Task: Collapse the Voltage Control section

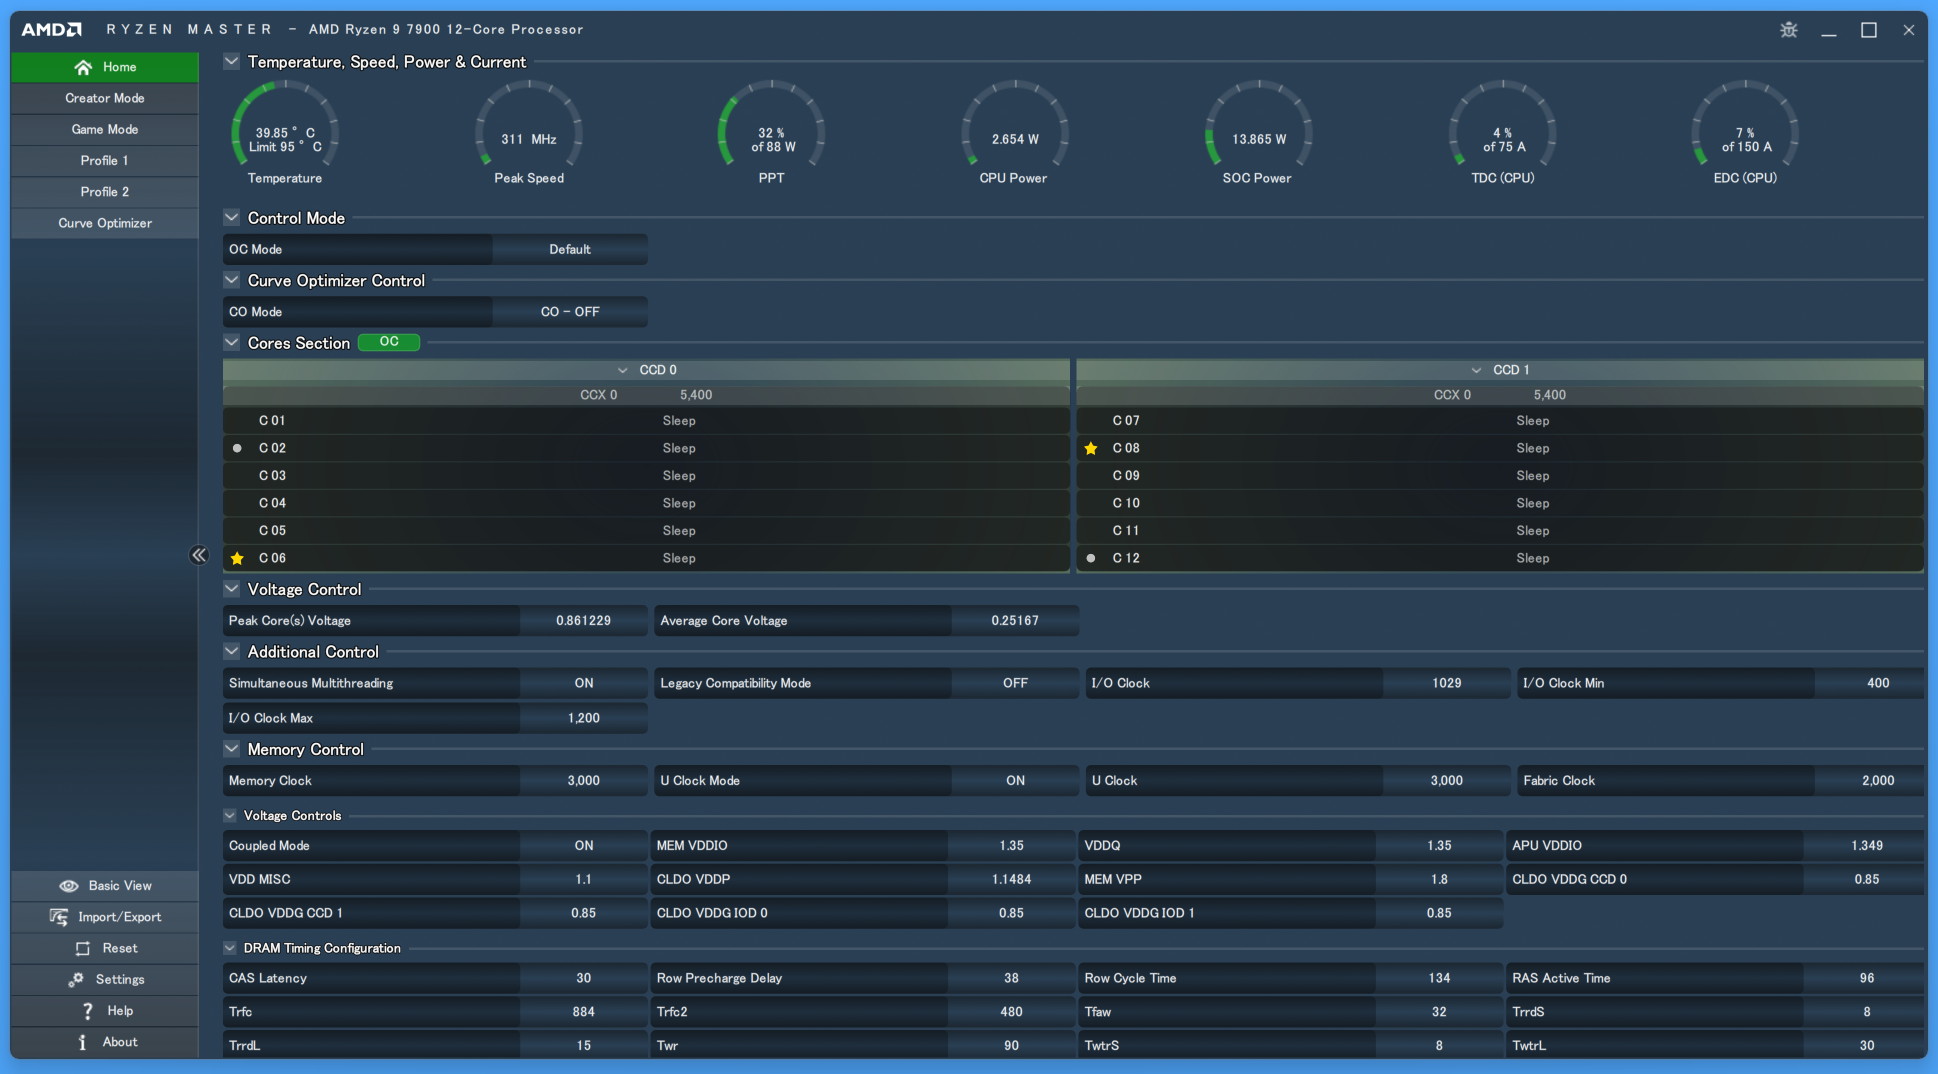Action: click(232, 589)
